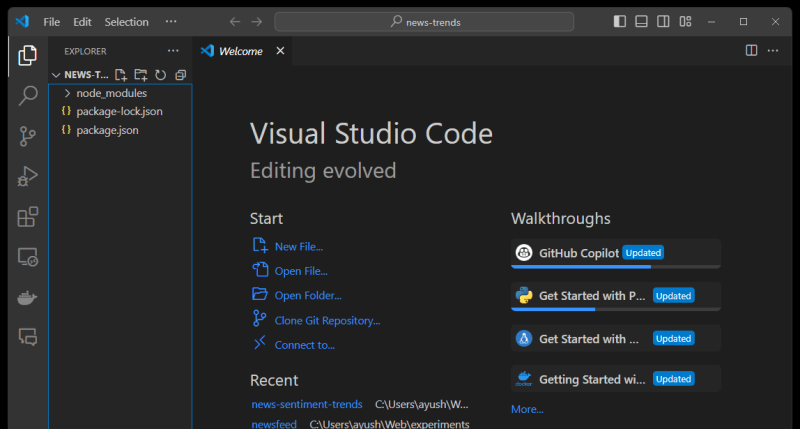Open the Explorer view in activity bar
The height and width of the screenshot is (429, 800).
pos(28,56)
